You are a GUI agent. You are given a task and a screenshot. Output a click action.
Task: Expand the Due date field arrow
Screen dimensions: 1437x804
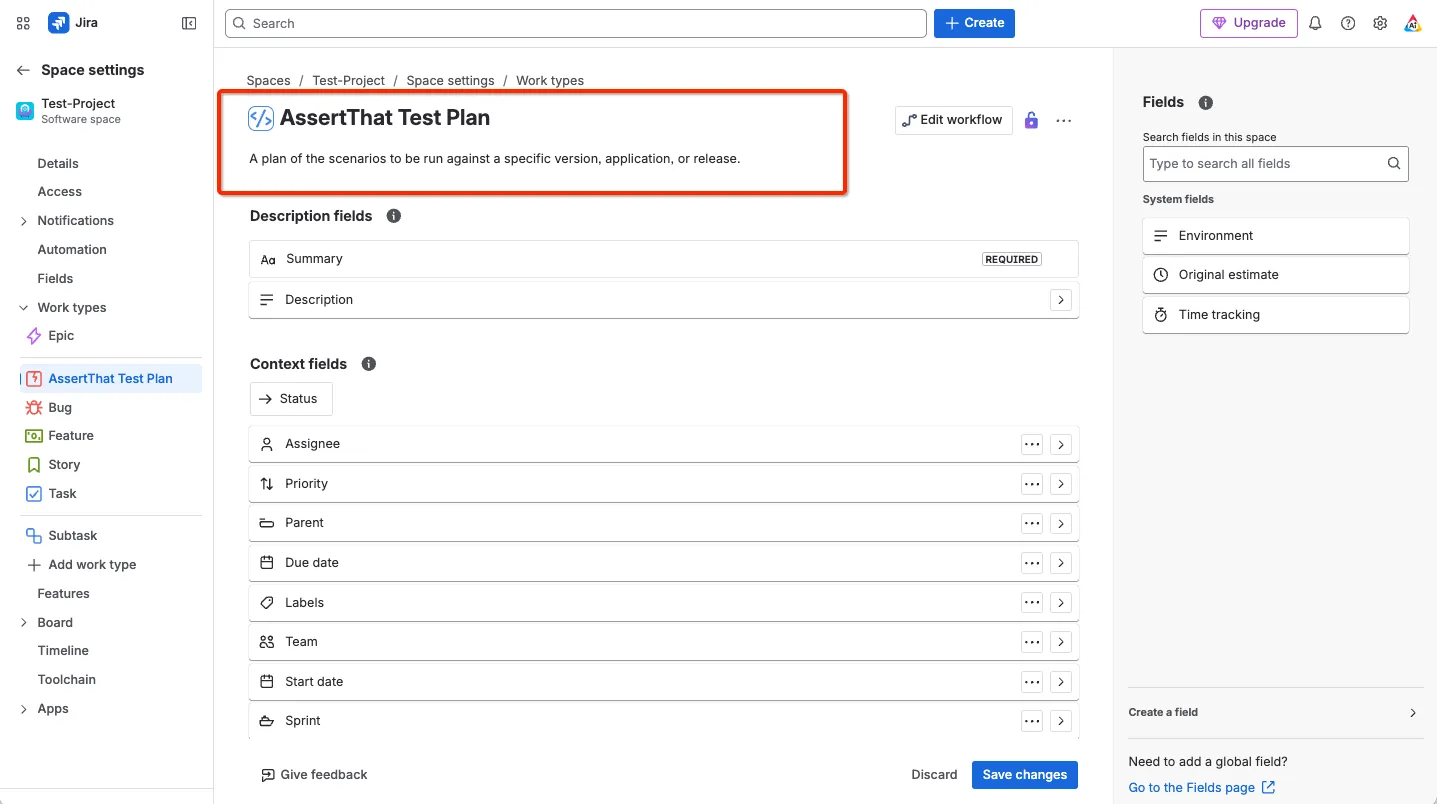click(x=1061, y=563)
